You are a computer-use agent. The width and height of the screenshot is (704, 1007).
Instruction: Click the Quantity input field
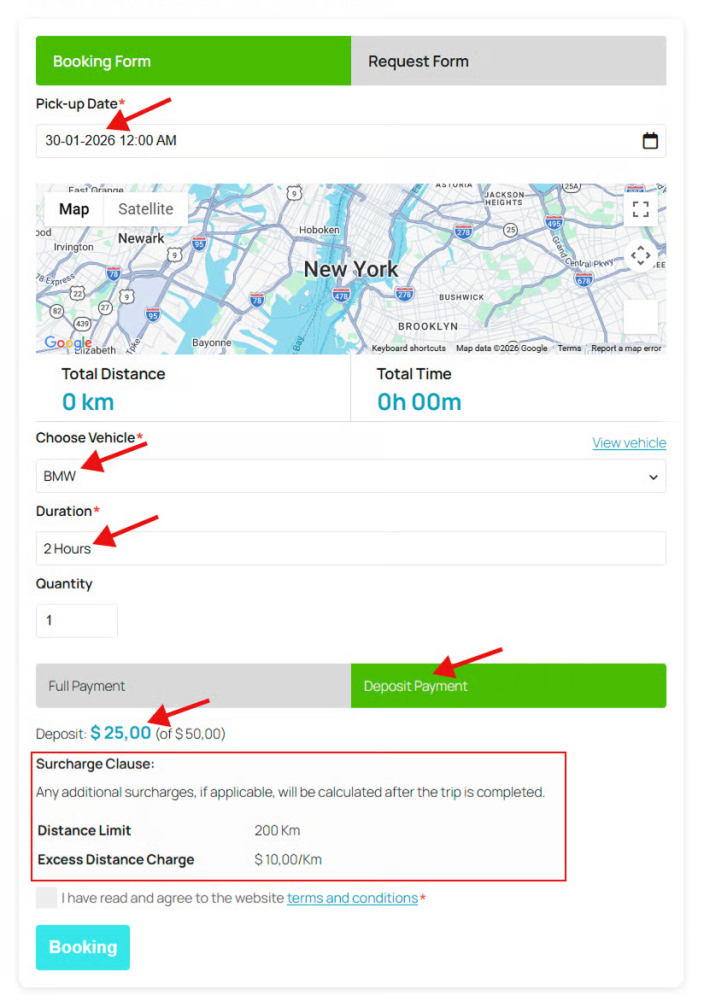click(76, 620)
